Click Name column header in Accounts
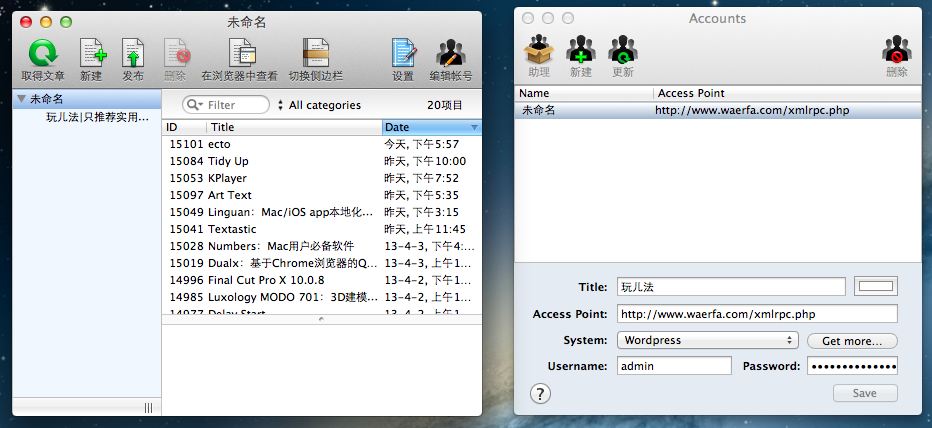The height and width of the screenshot is (428, 932). tap(584, 93)
